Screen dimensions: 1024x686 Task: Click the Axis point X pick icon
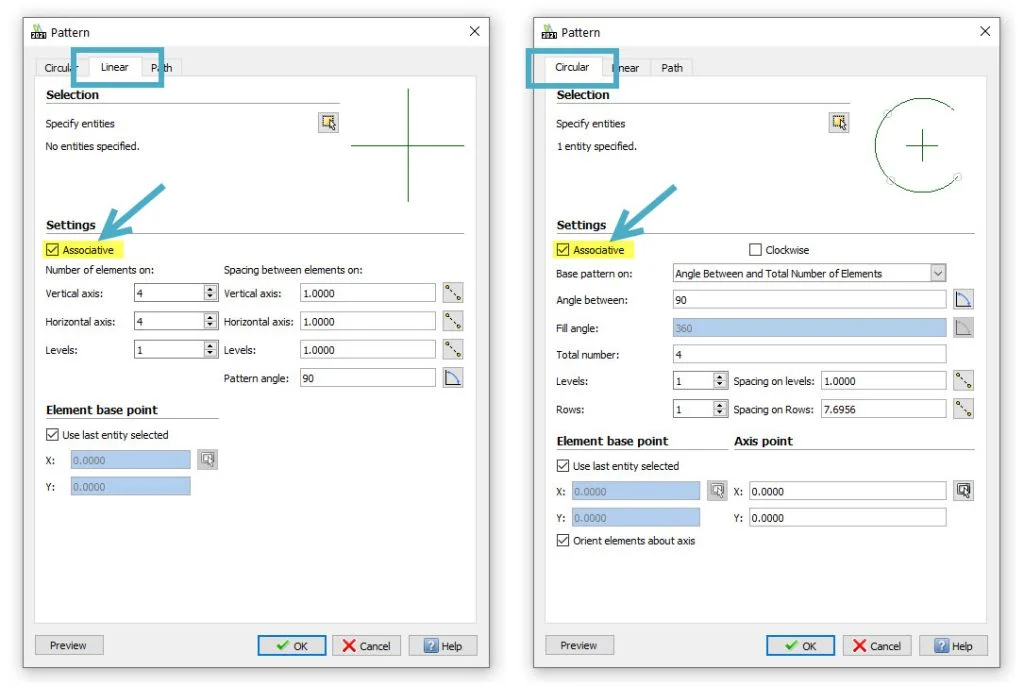pyautogui.click(x=963, y=491)
